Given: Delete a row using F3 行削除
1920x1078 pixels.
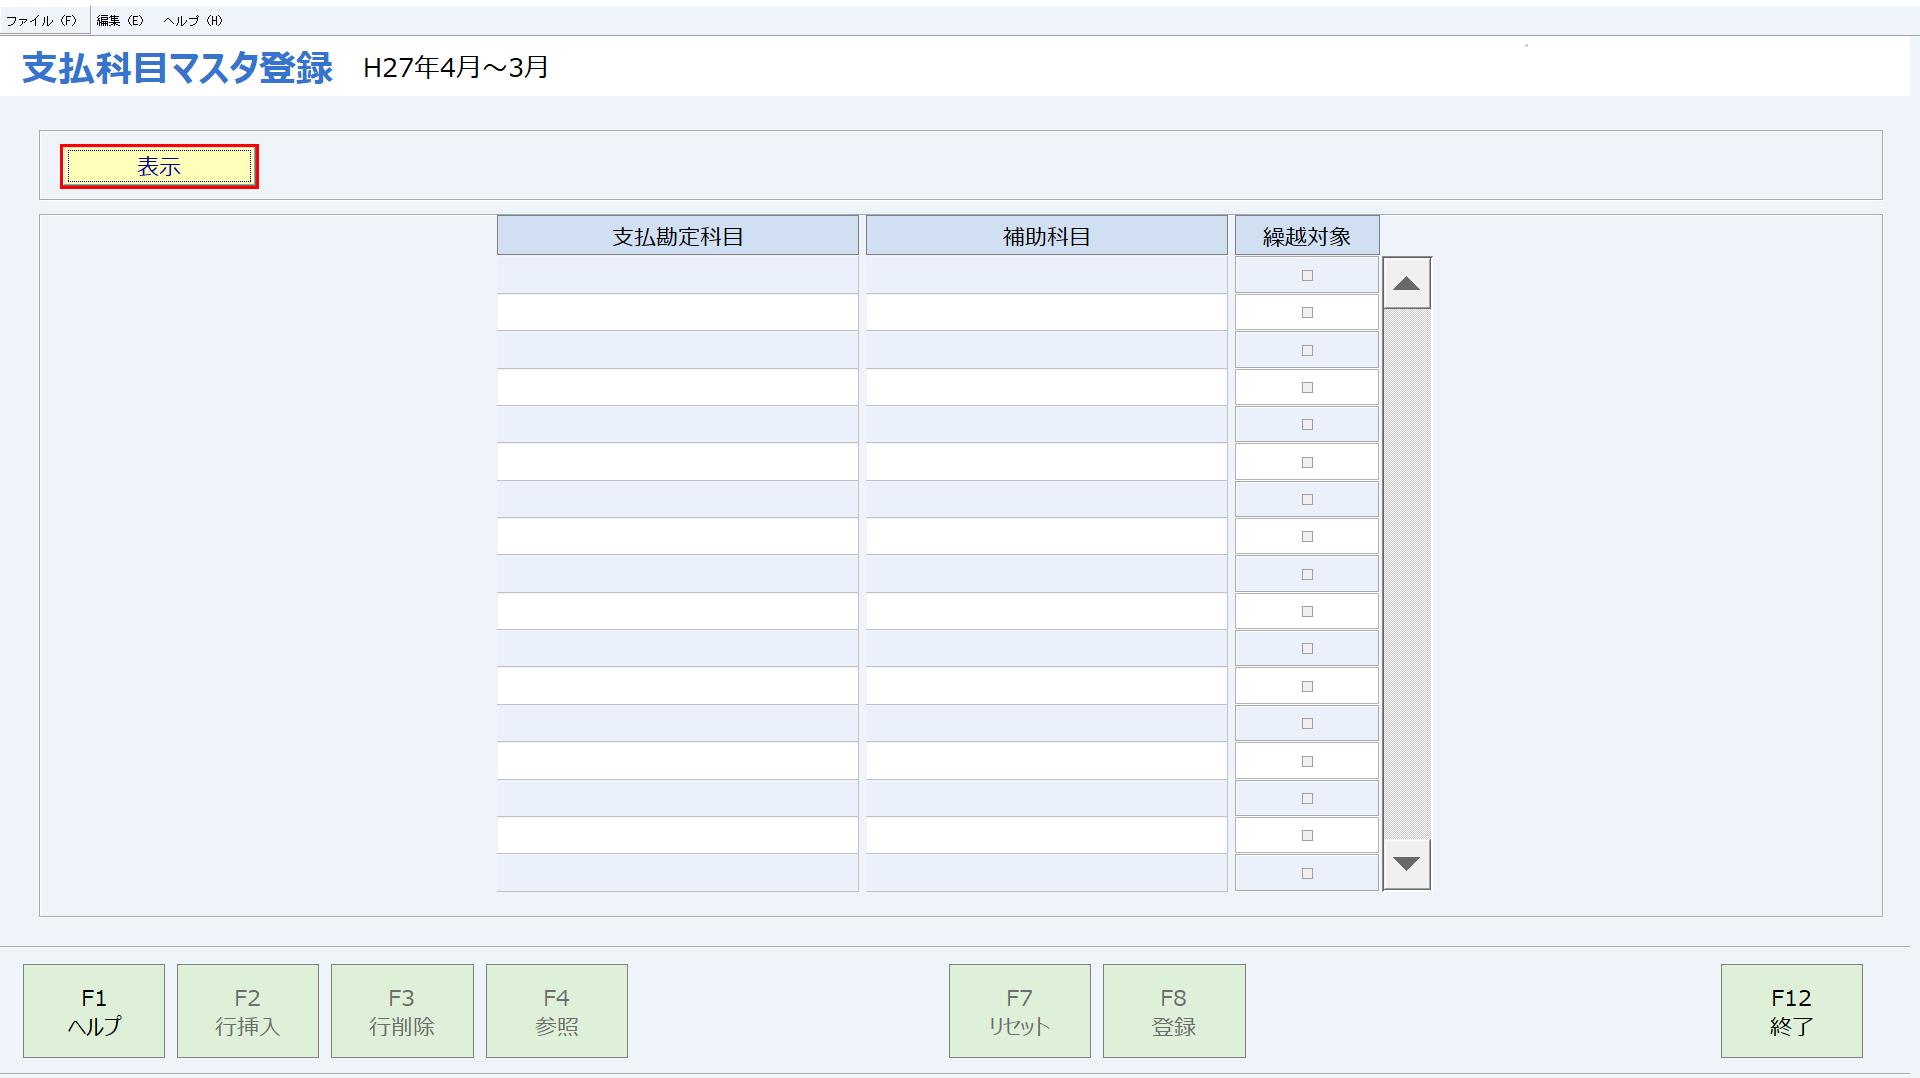Looking at the screenshot, I should [x=401, y=1010].
